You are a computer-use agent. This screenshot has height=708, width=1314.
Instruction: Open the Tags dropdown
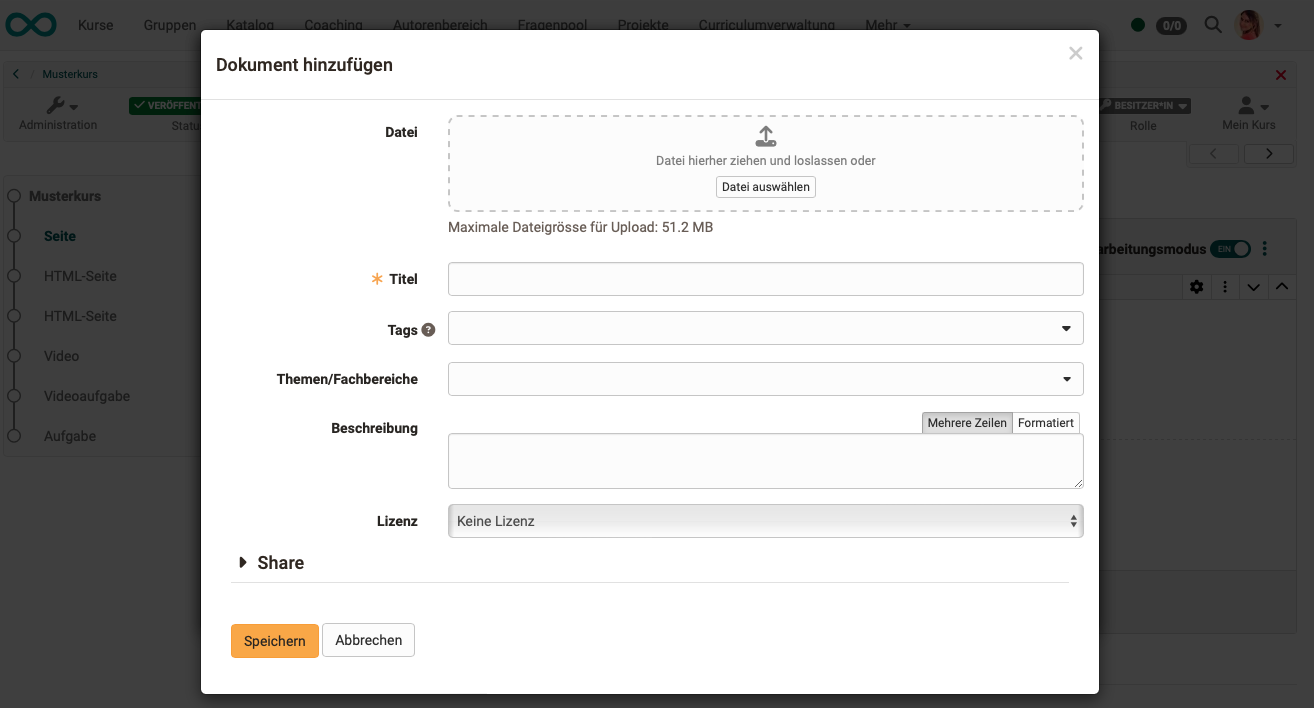[765, 328]
